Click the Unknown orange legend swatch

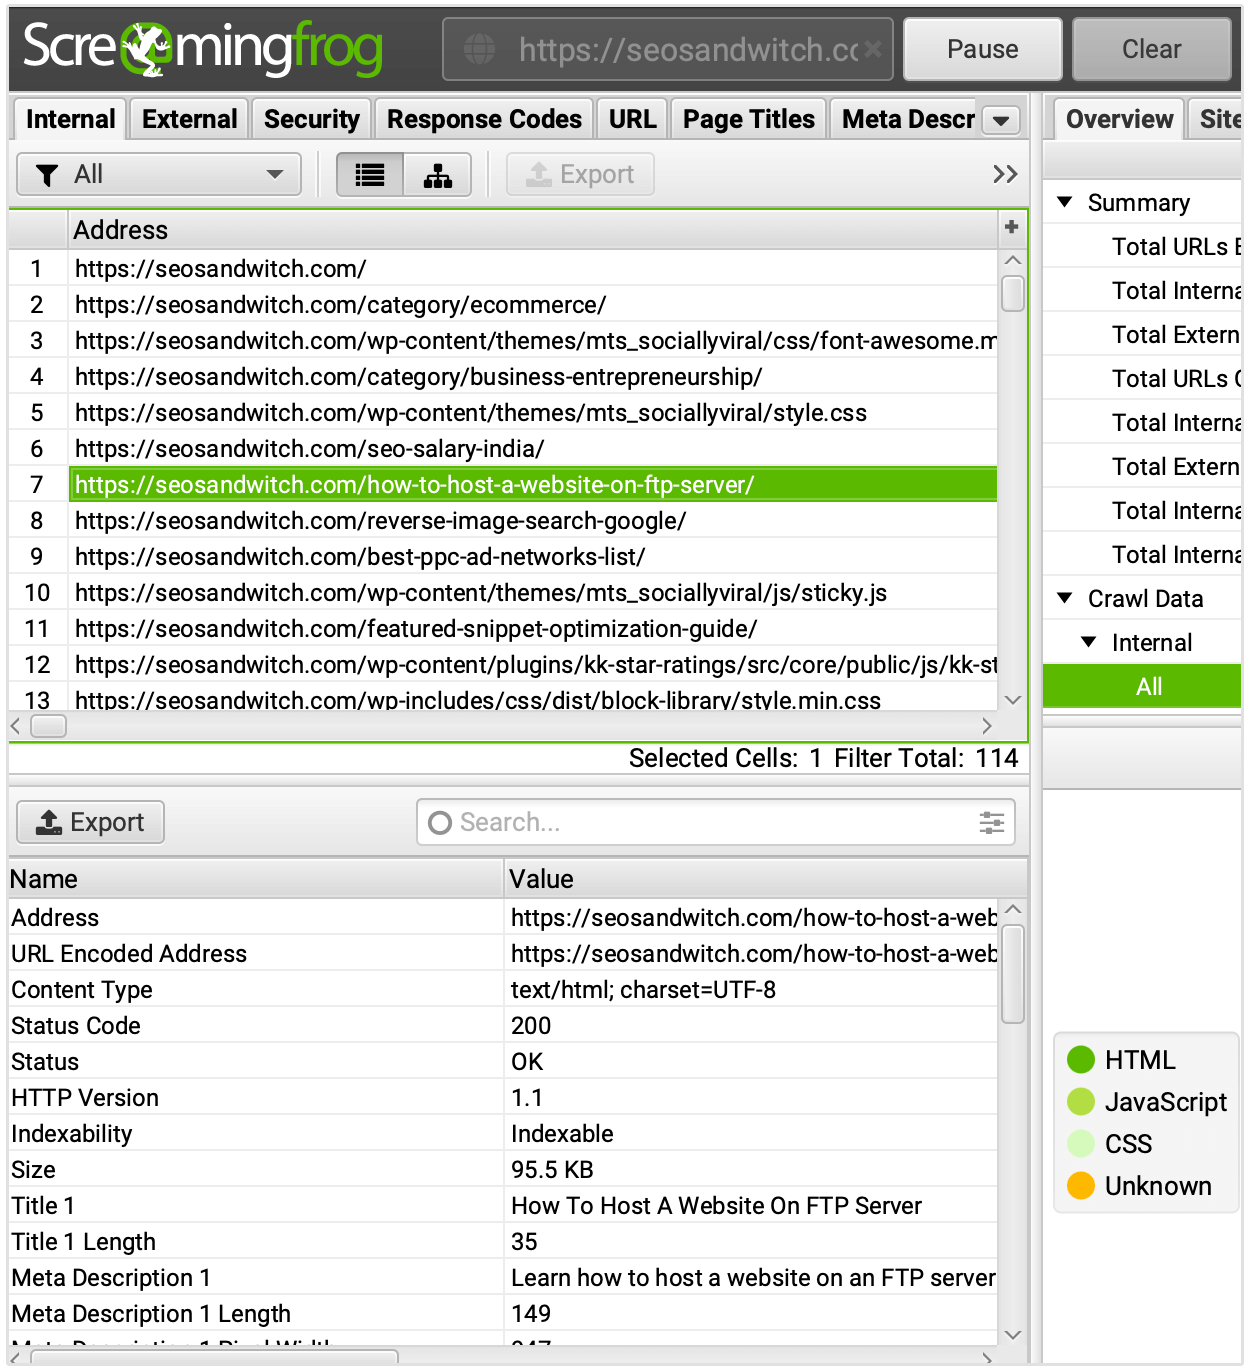pos(1081,1185)
